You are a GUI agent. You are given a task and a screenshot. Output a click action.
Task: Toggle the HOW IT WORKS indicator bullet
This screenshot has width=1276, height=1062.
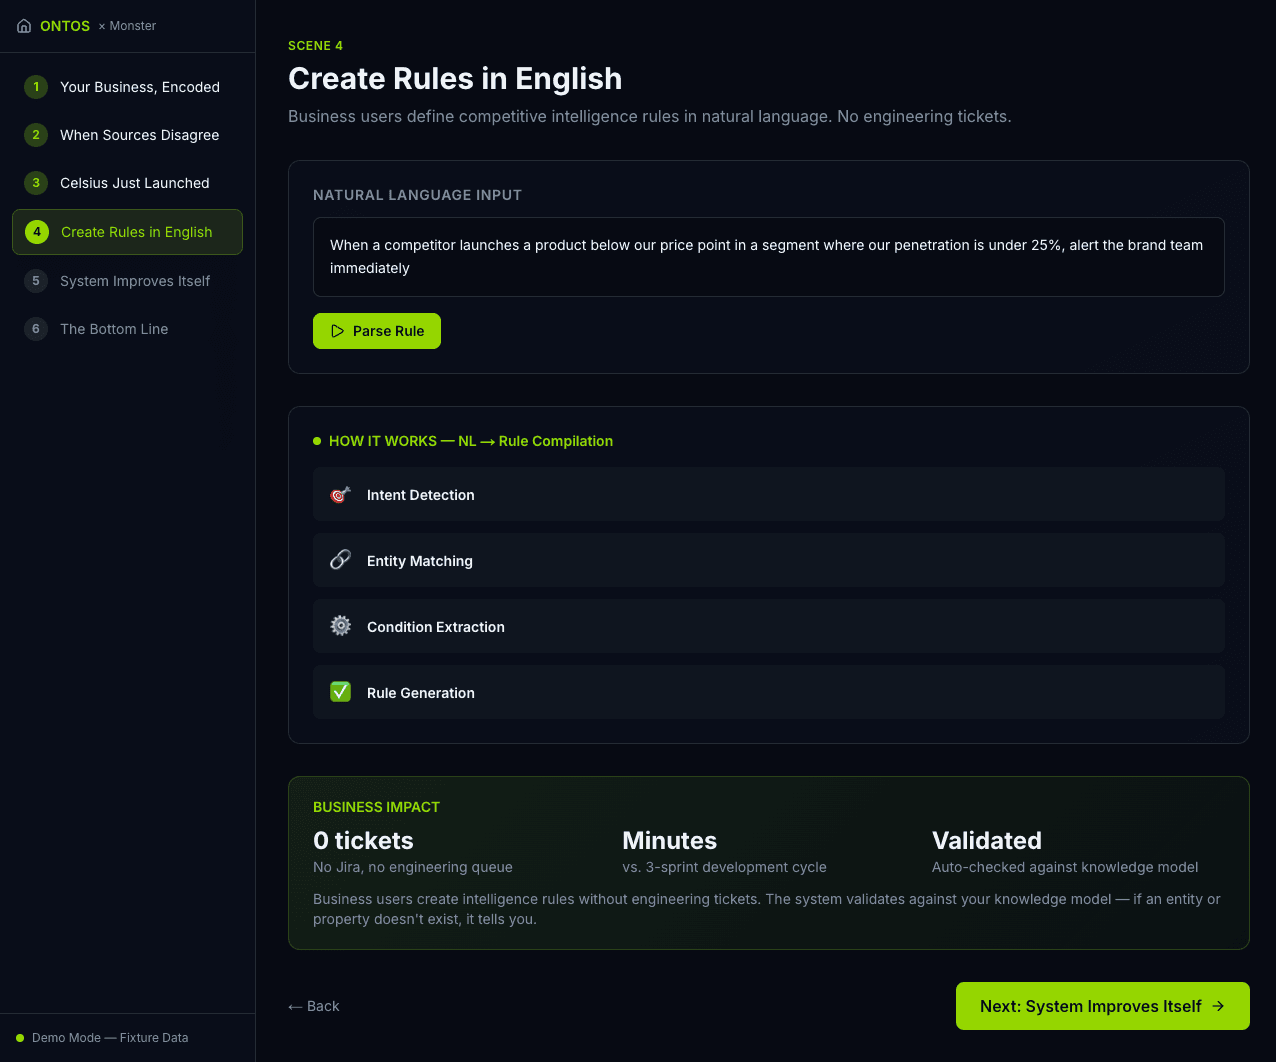[x=316, y=440]
